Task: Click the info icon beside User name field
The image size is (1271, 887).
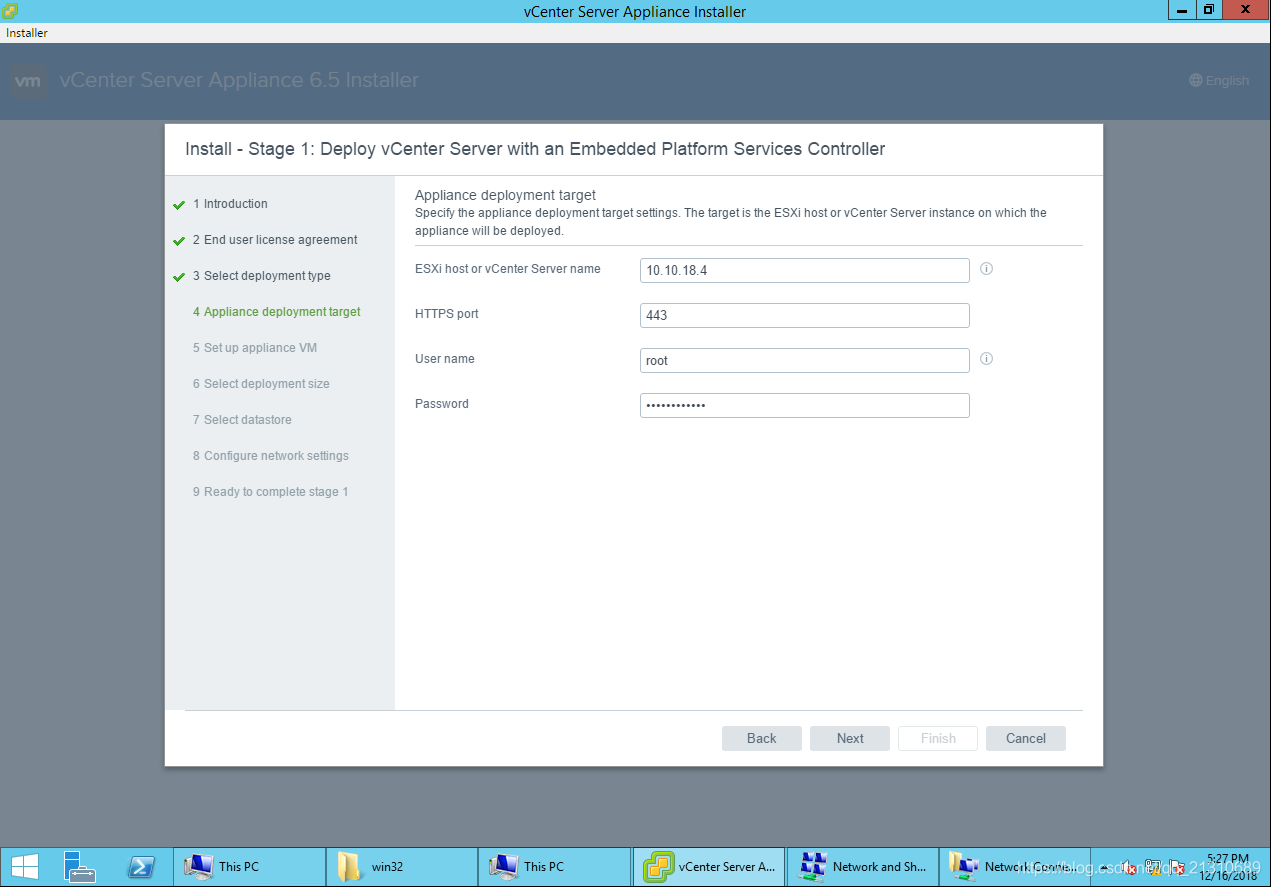Action: tap(986, 359)
